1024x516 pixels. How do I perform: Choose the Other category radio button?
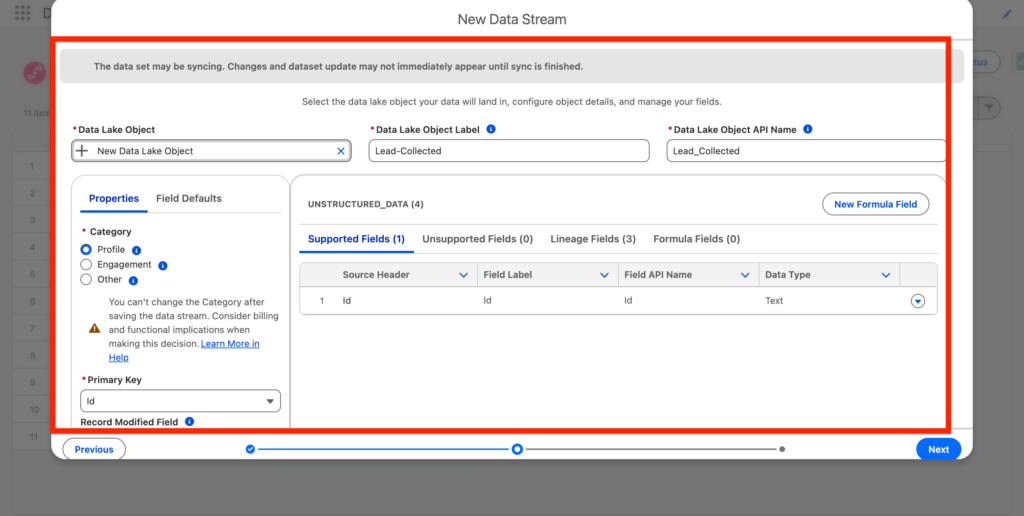(86, 280)
